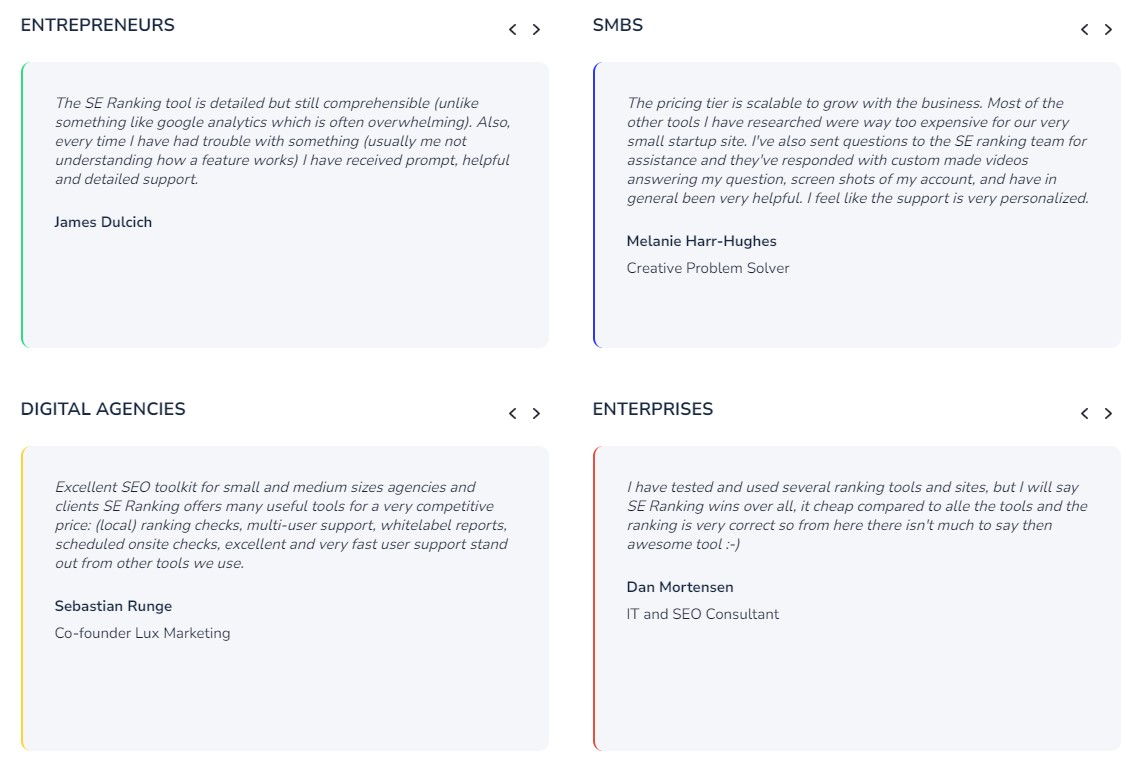
Task: Go to previous Digital Agencies testimonial
Action: click(x=513, y=413)
